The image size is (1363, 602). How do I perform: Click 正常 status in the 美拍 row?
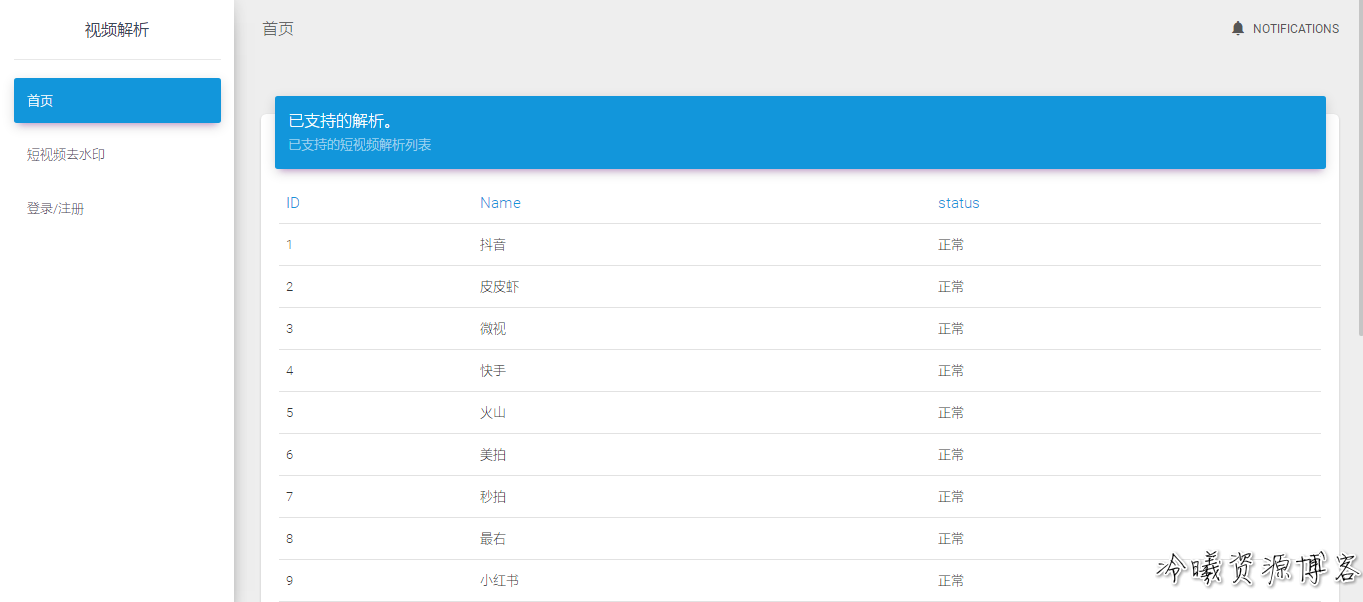pos(951,455)
